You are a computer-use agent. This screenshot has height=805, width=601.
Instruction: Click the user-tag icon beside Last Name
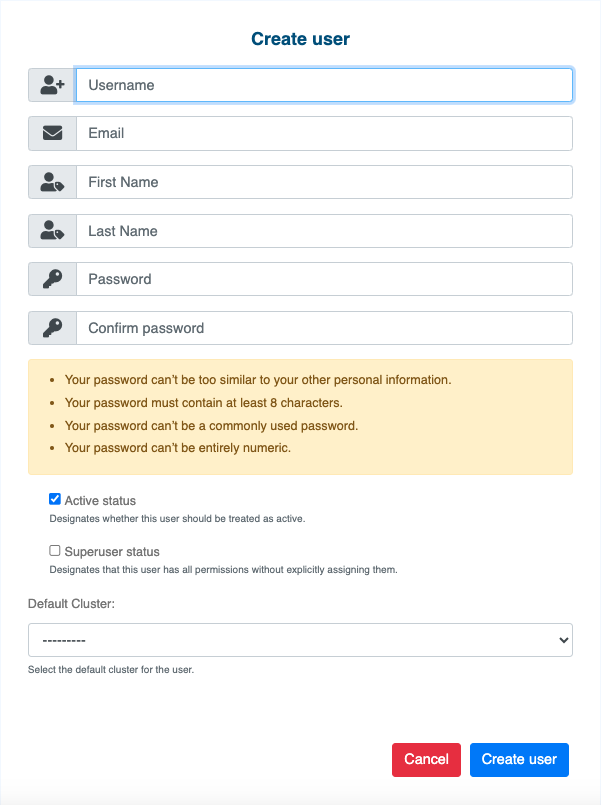[52, 231]
